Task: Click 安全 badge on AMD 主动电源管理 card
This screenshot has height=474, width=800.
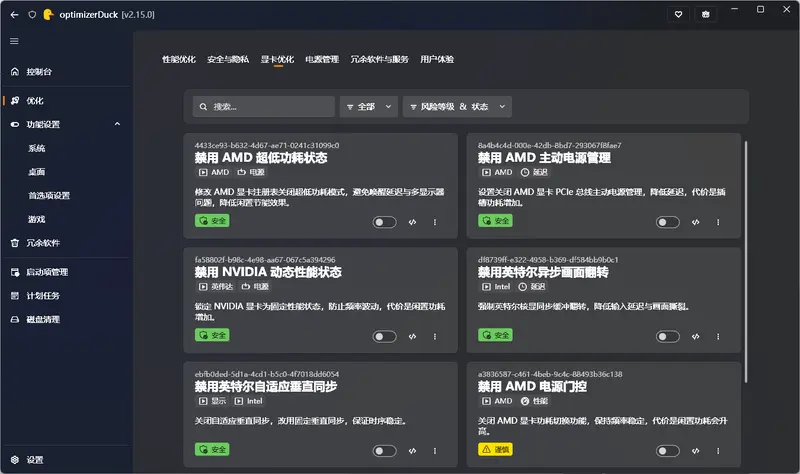Action: (x=495, y=220)
